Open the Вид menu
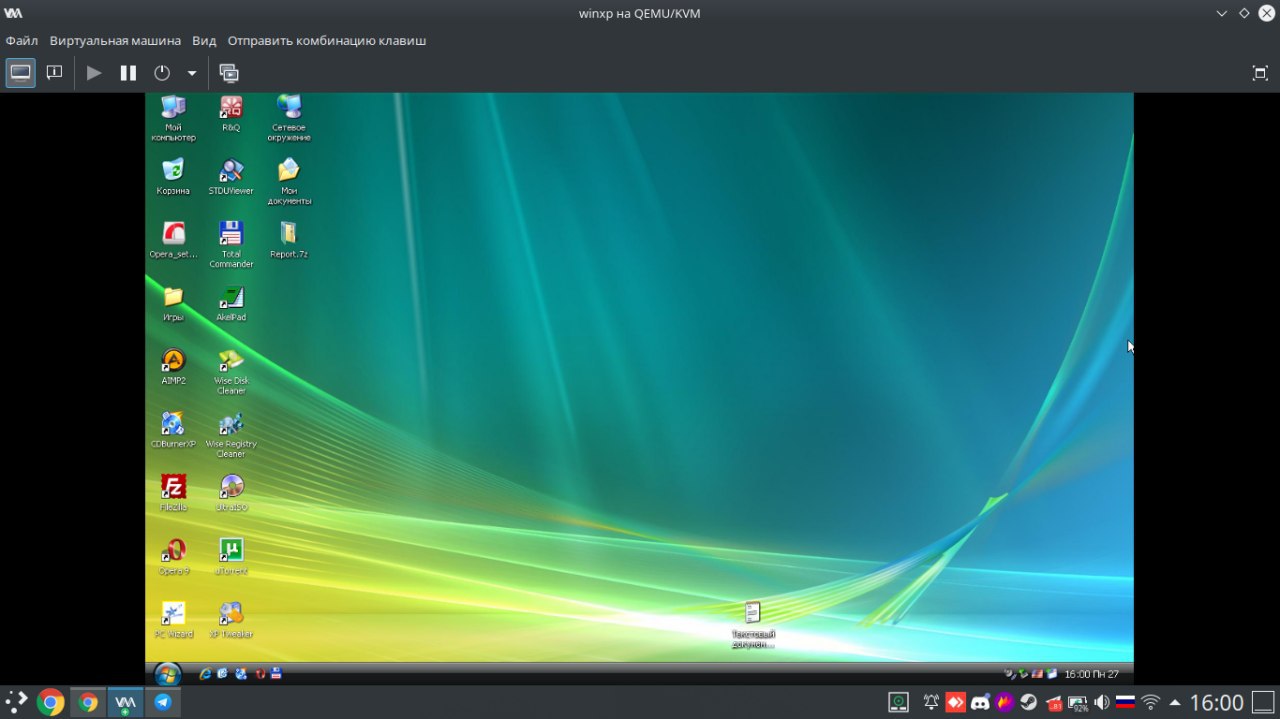 tap(204, 41)
